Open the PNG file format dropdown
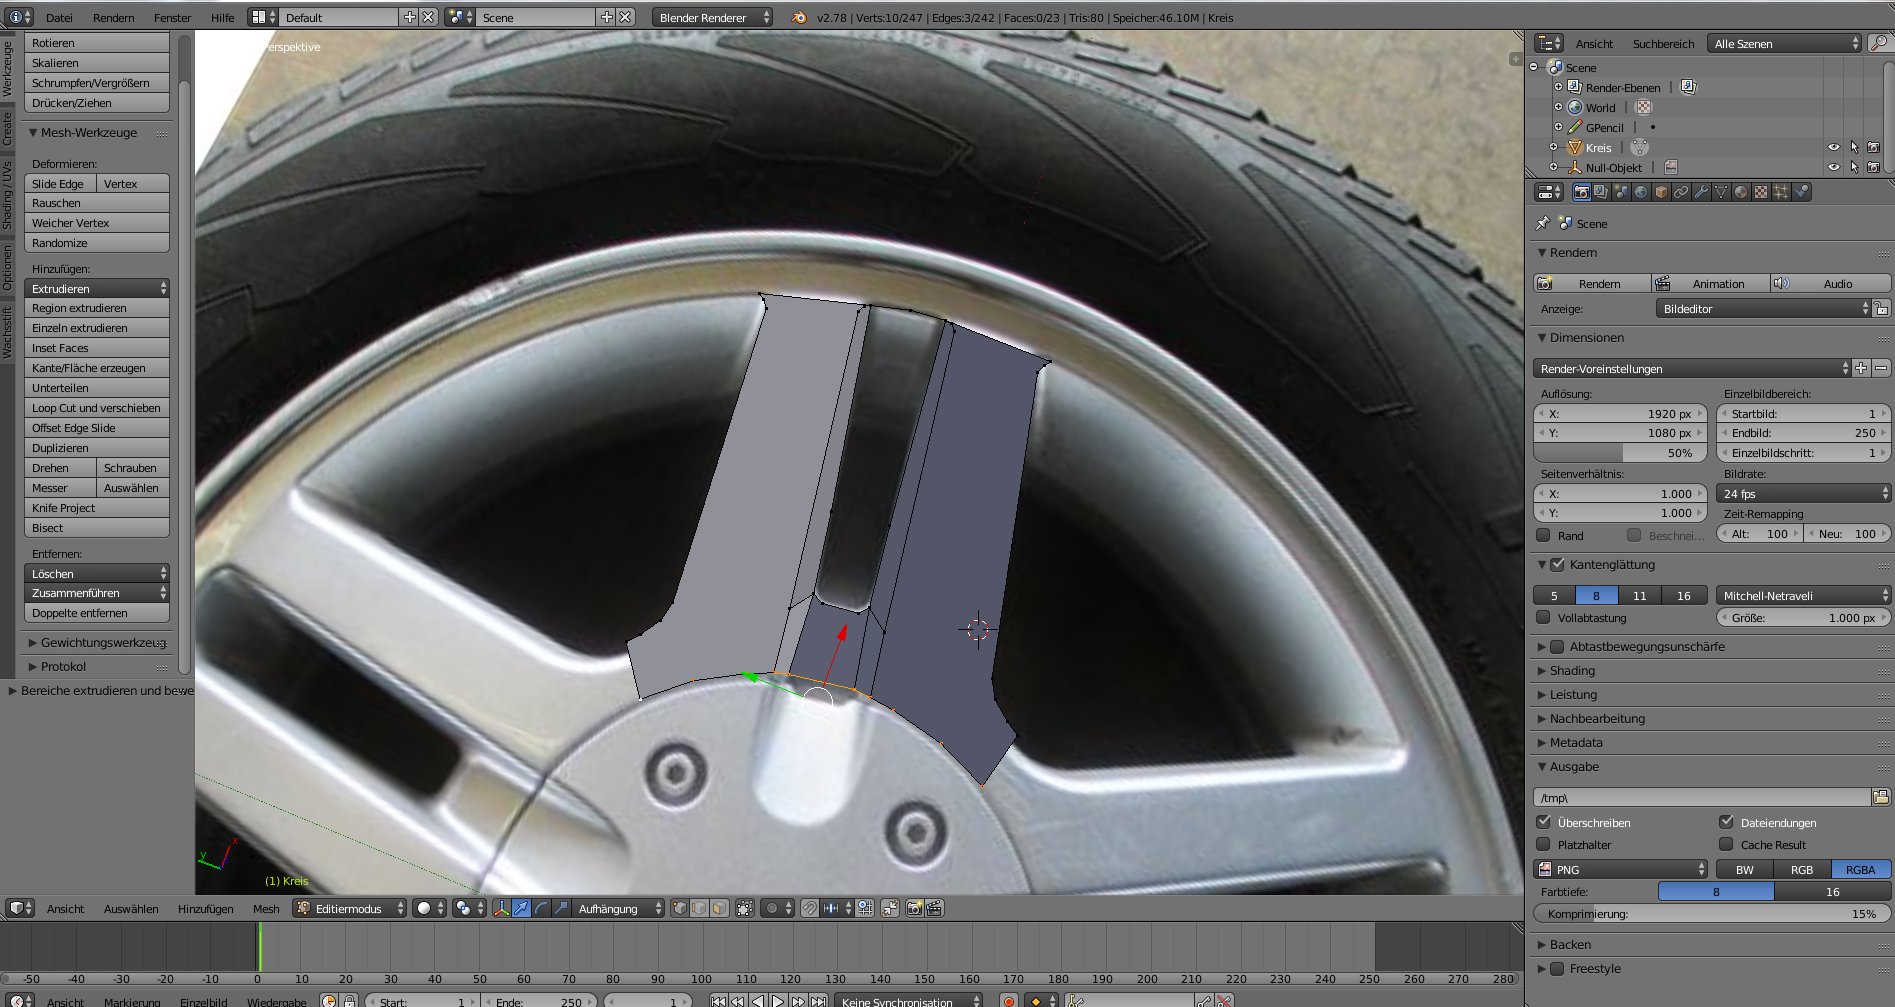This screenshot has width=1895, height=1007. click(x=1621, y=869)
